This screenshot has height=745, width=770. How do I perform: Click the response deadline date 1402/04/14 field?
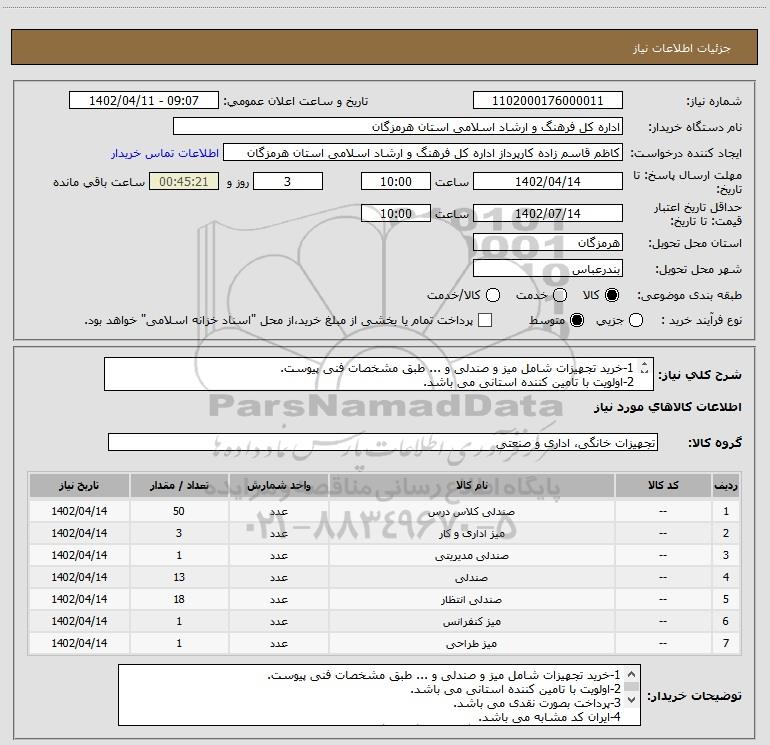coord(548,181)
